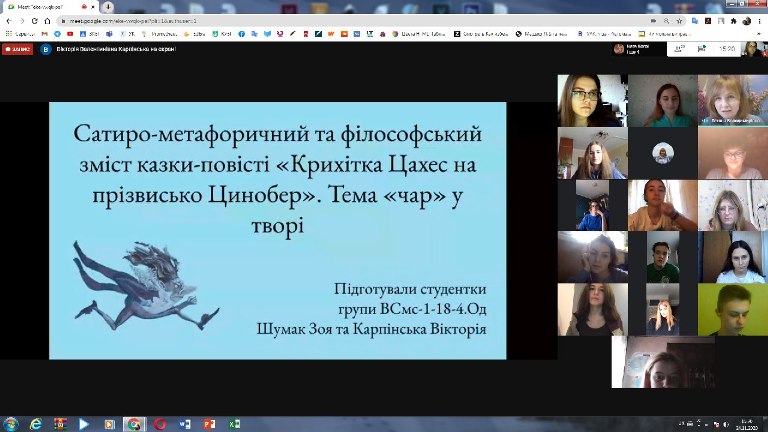The image size is (768, 432).
Task: Open Opera from the taskbar
Action: pyautogui.click(x=160, y=424)
